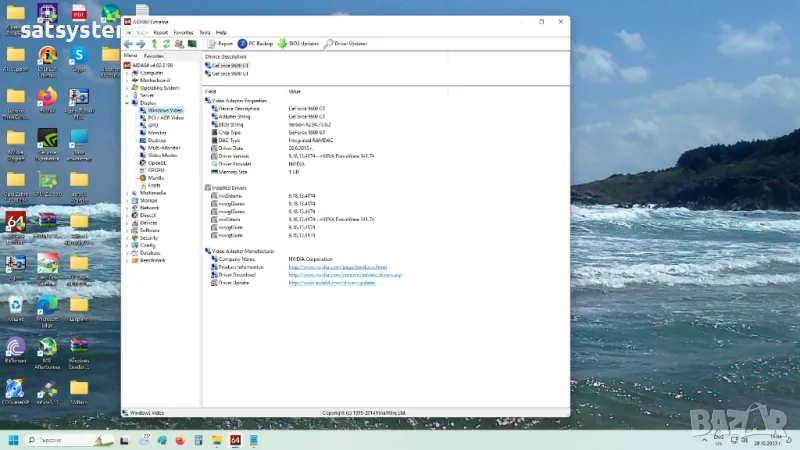Viewport: 800px width, 450px height.
Task: Click the Back navigation arrow in toolbar
Action: point(128,44)
